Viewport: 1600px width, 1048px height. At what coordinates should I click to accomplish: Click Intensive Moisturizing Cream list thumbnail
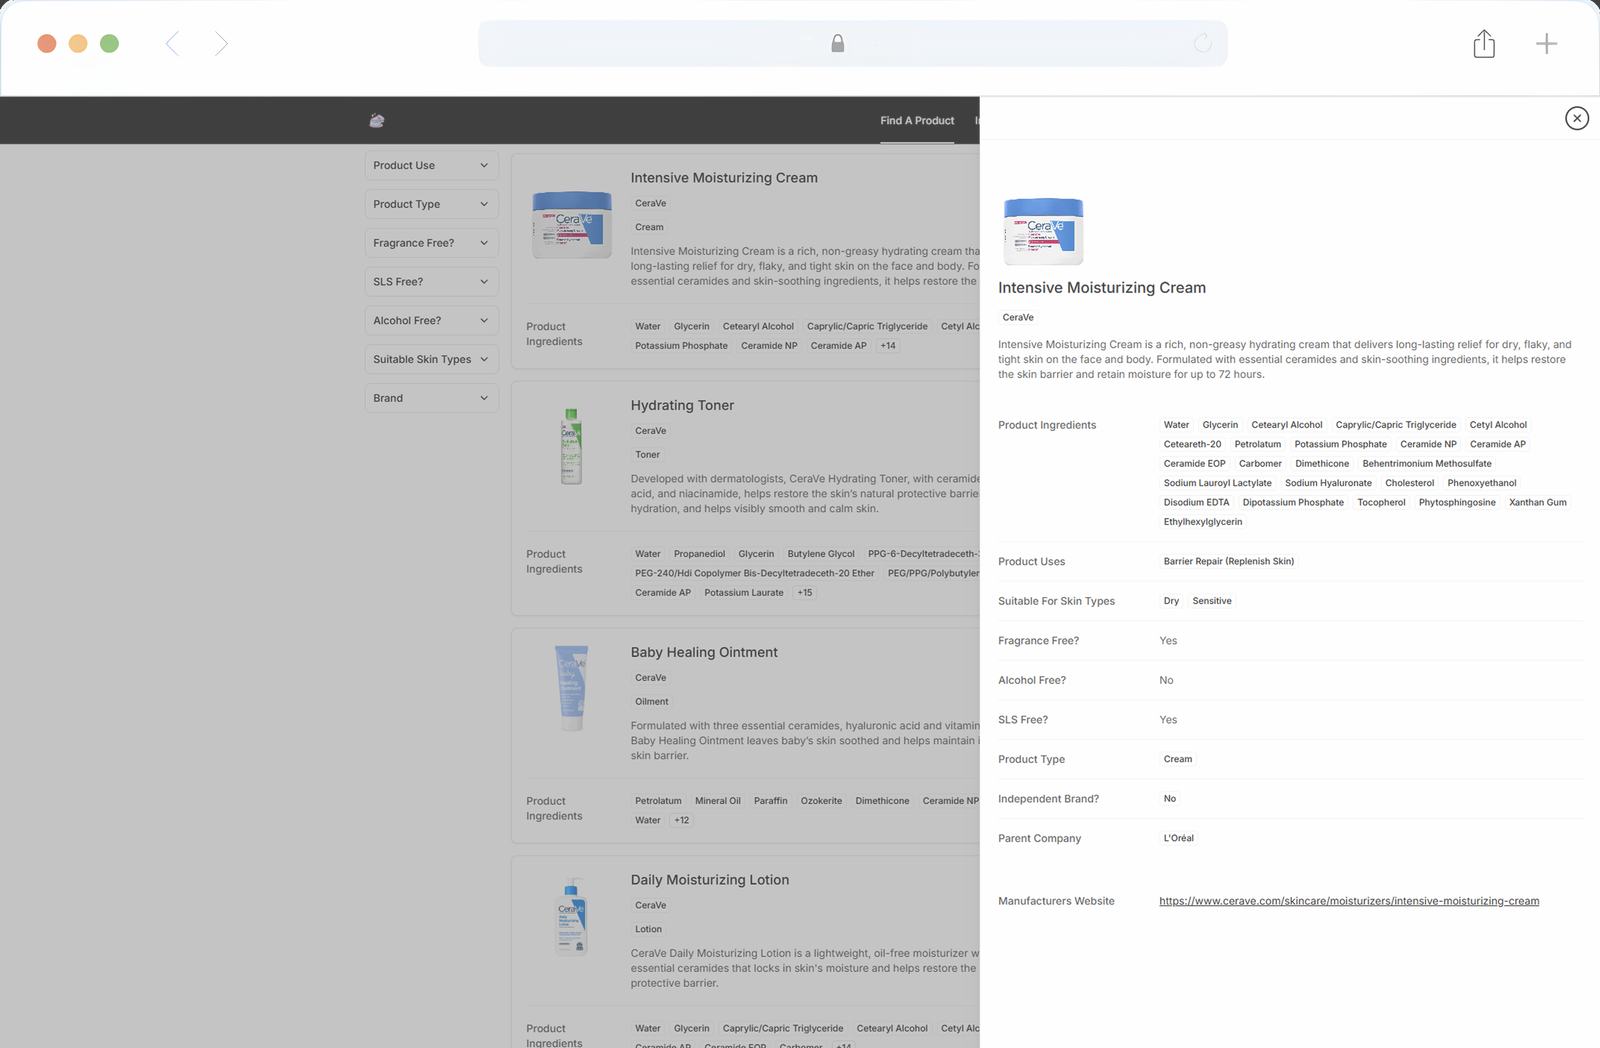click(572, 225)
